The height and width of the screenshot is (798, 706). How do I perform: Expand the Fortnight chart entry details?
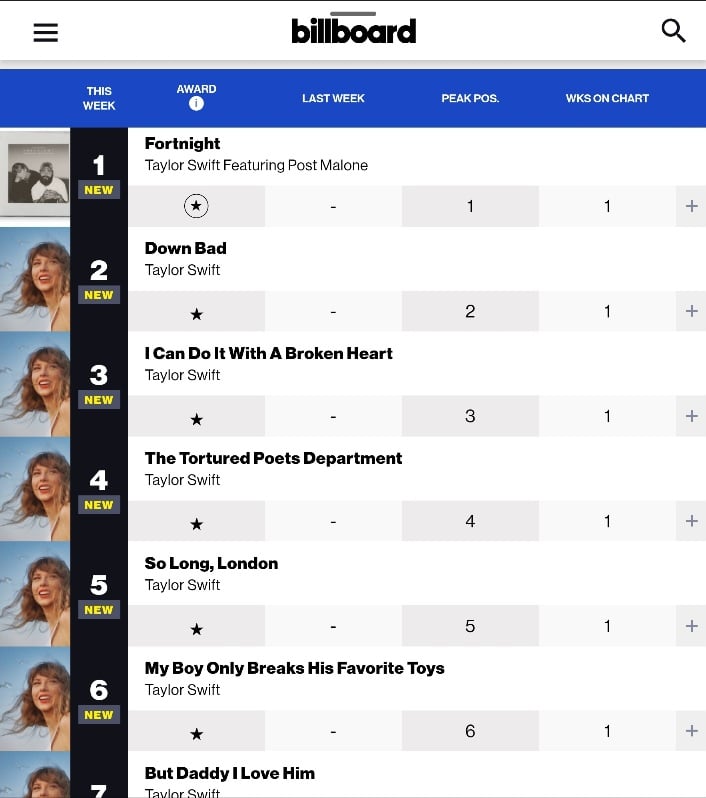coord(691,206)
